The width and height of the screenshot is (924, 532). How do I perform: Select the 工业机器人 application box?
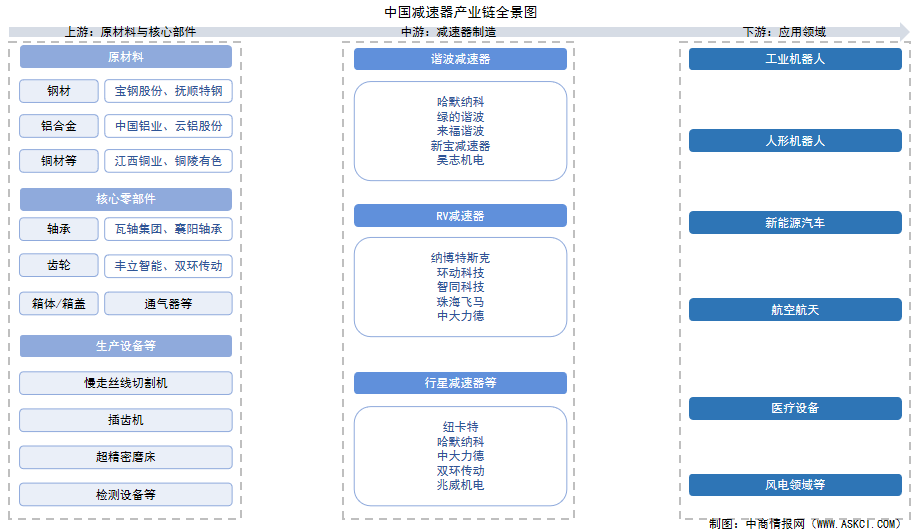pyautogui.click(x=795, y=59)
